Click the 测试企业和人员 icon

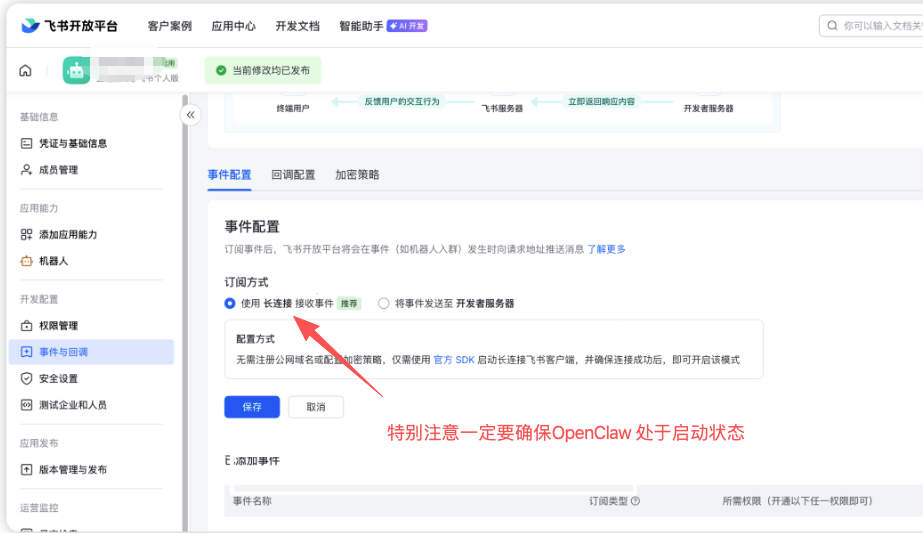[x=26, y=405]
